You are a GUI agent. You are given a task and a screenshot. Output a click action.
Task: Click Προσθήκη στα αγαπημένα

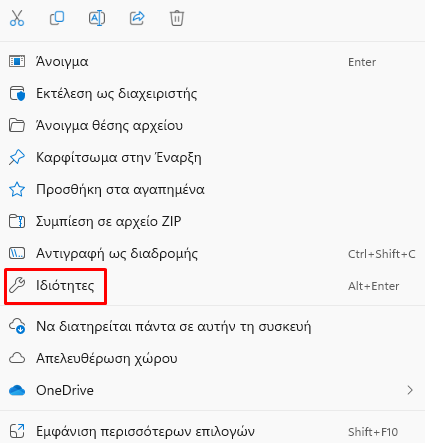pyautogui.click(x=212, y=190)
